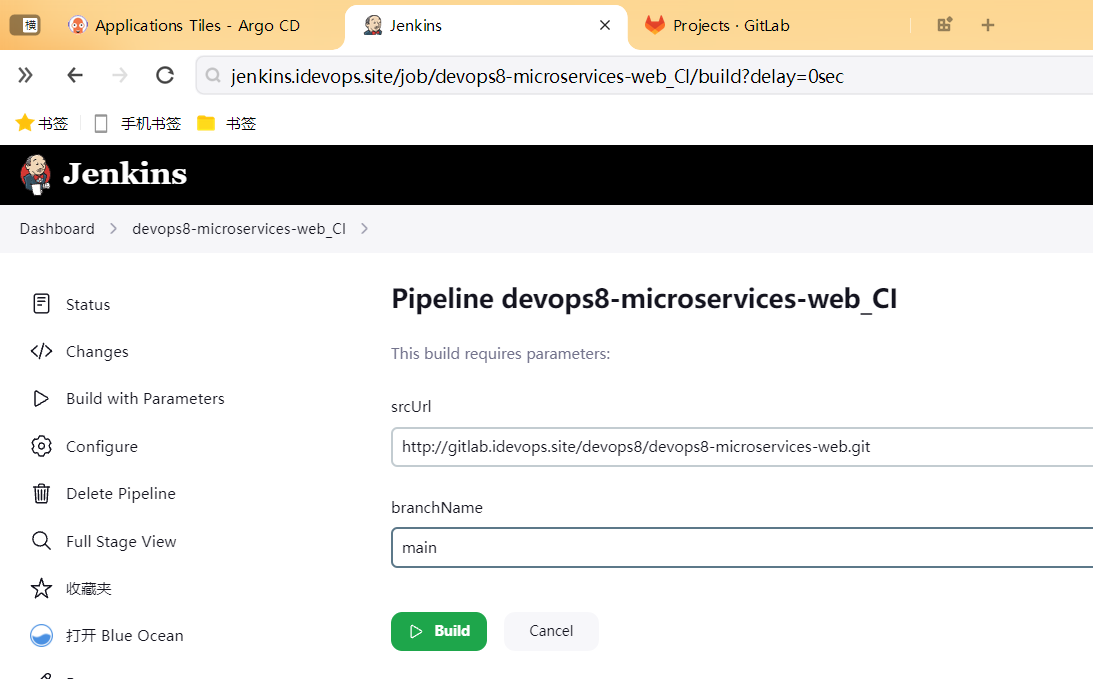Expand the sidebar double-chevron icon
The image size is (1093, 679).
(25, 75)
